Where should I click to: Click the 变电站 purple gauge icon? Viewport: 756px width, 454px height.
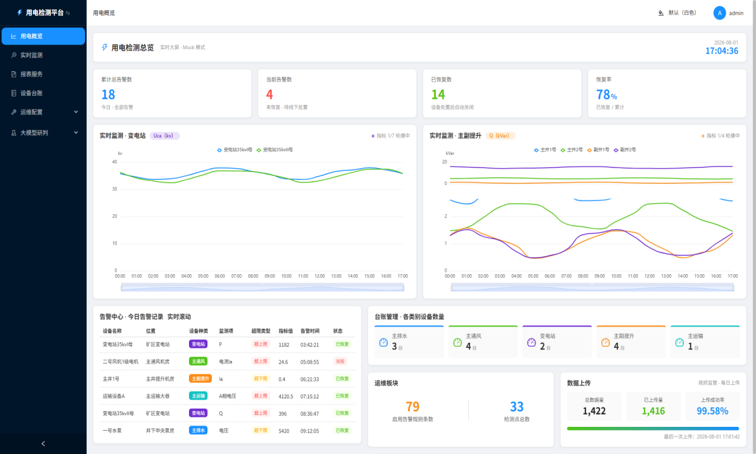531,342
